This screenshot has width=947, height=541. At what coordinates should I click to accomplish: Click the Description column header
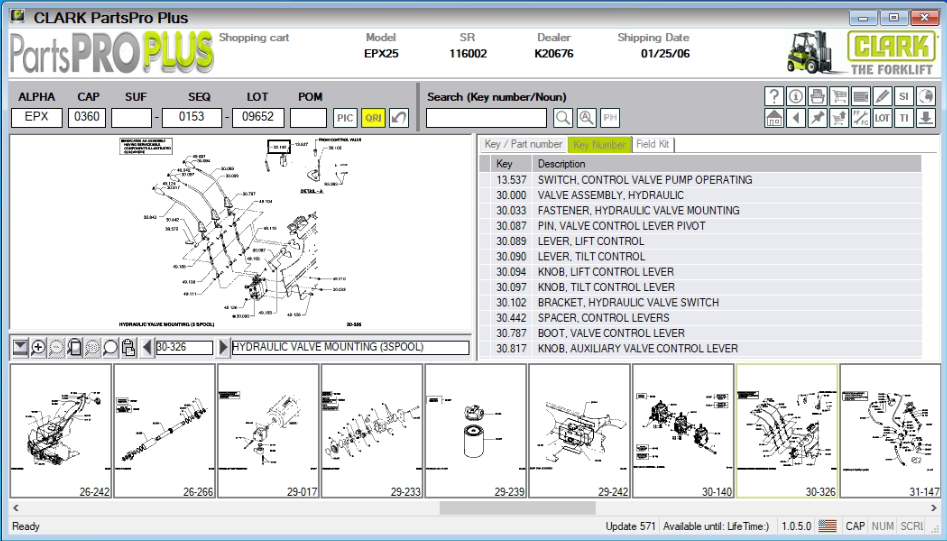(x=727, y=164)
